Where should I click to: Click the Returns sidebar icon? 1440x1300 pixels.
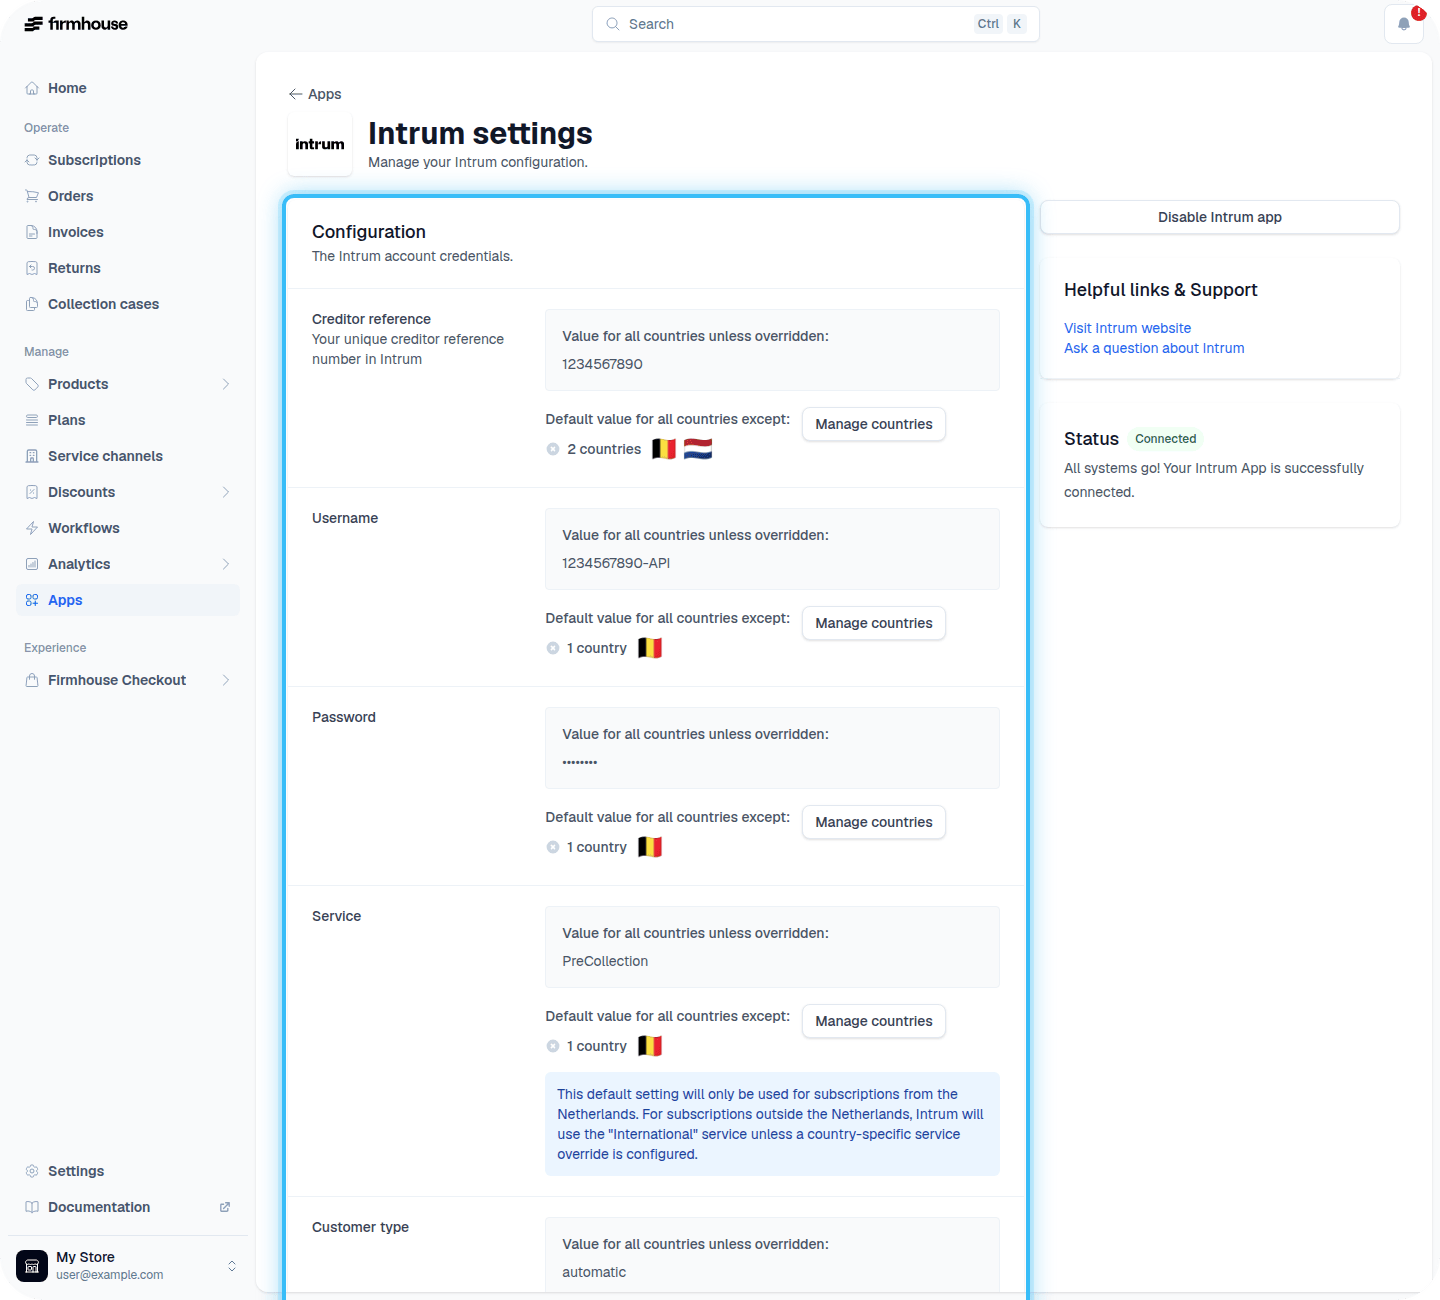32,268
